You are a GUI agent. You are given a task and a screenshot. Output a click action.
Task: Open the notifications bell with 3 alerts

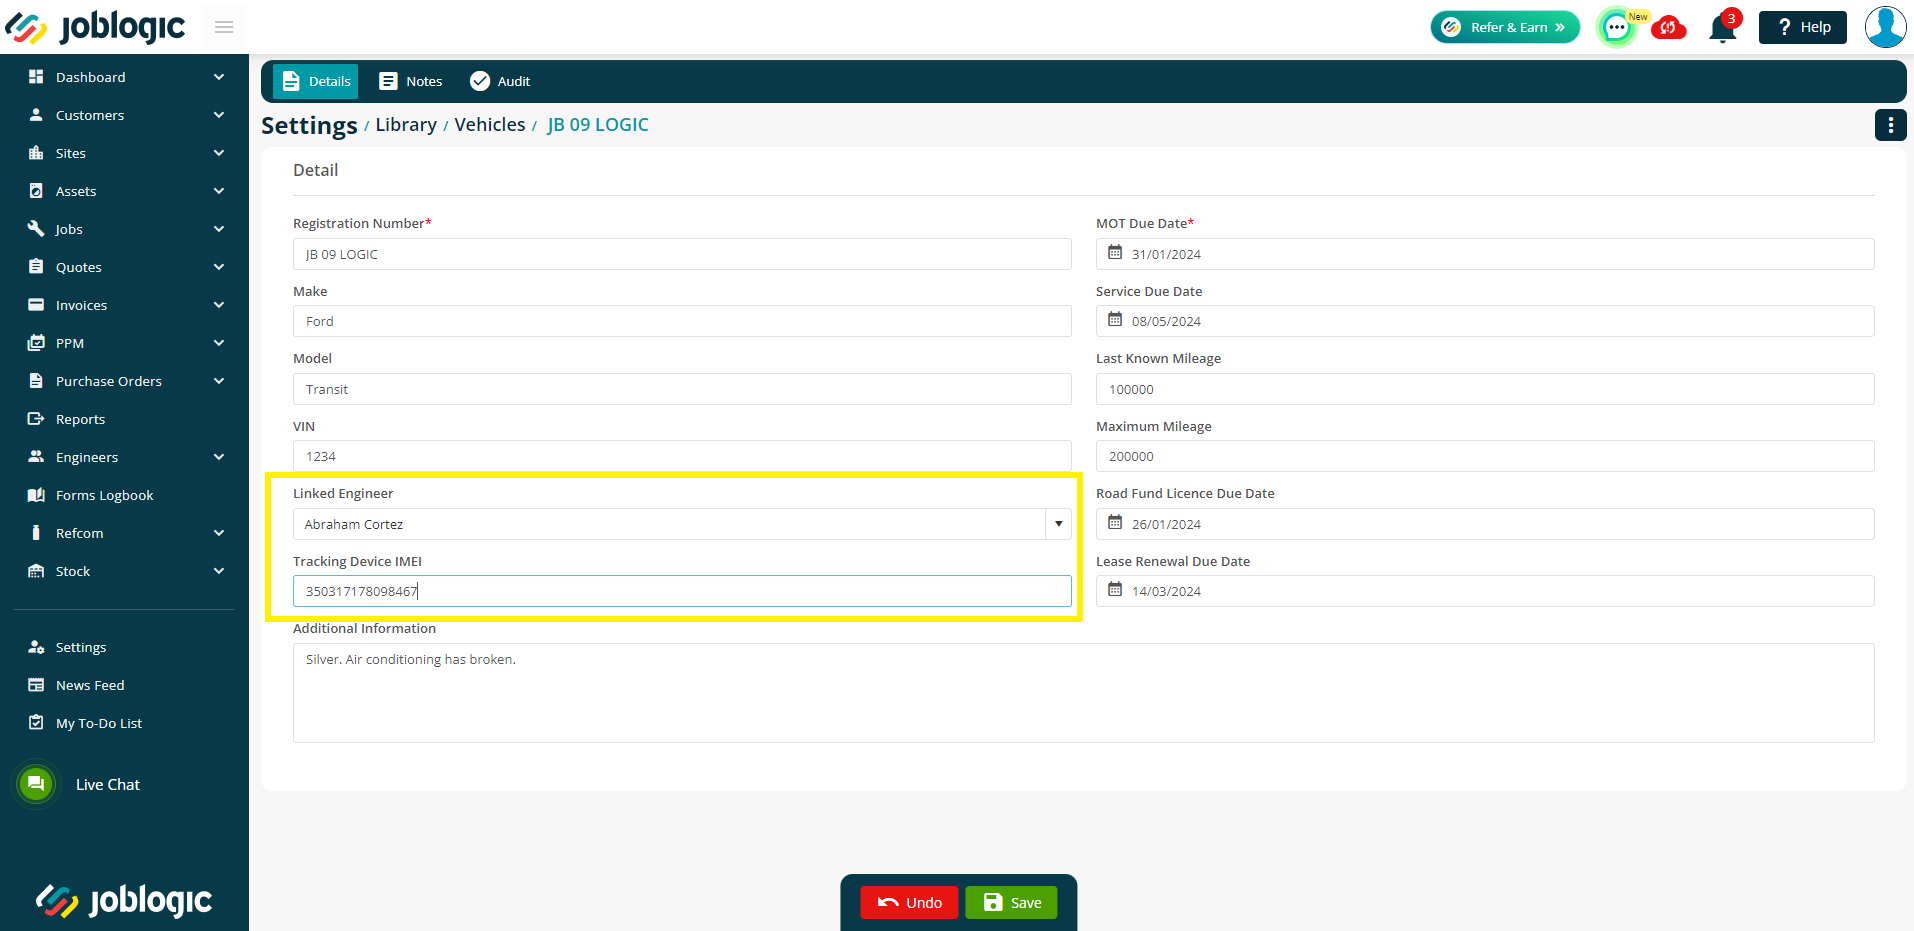(x=1723, y=28)
